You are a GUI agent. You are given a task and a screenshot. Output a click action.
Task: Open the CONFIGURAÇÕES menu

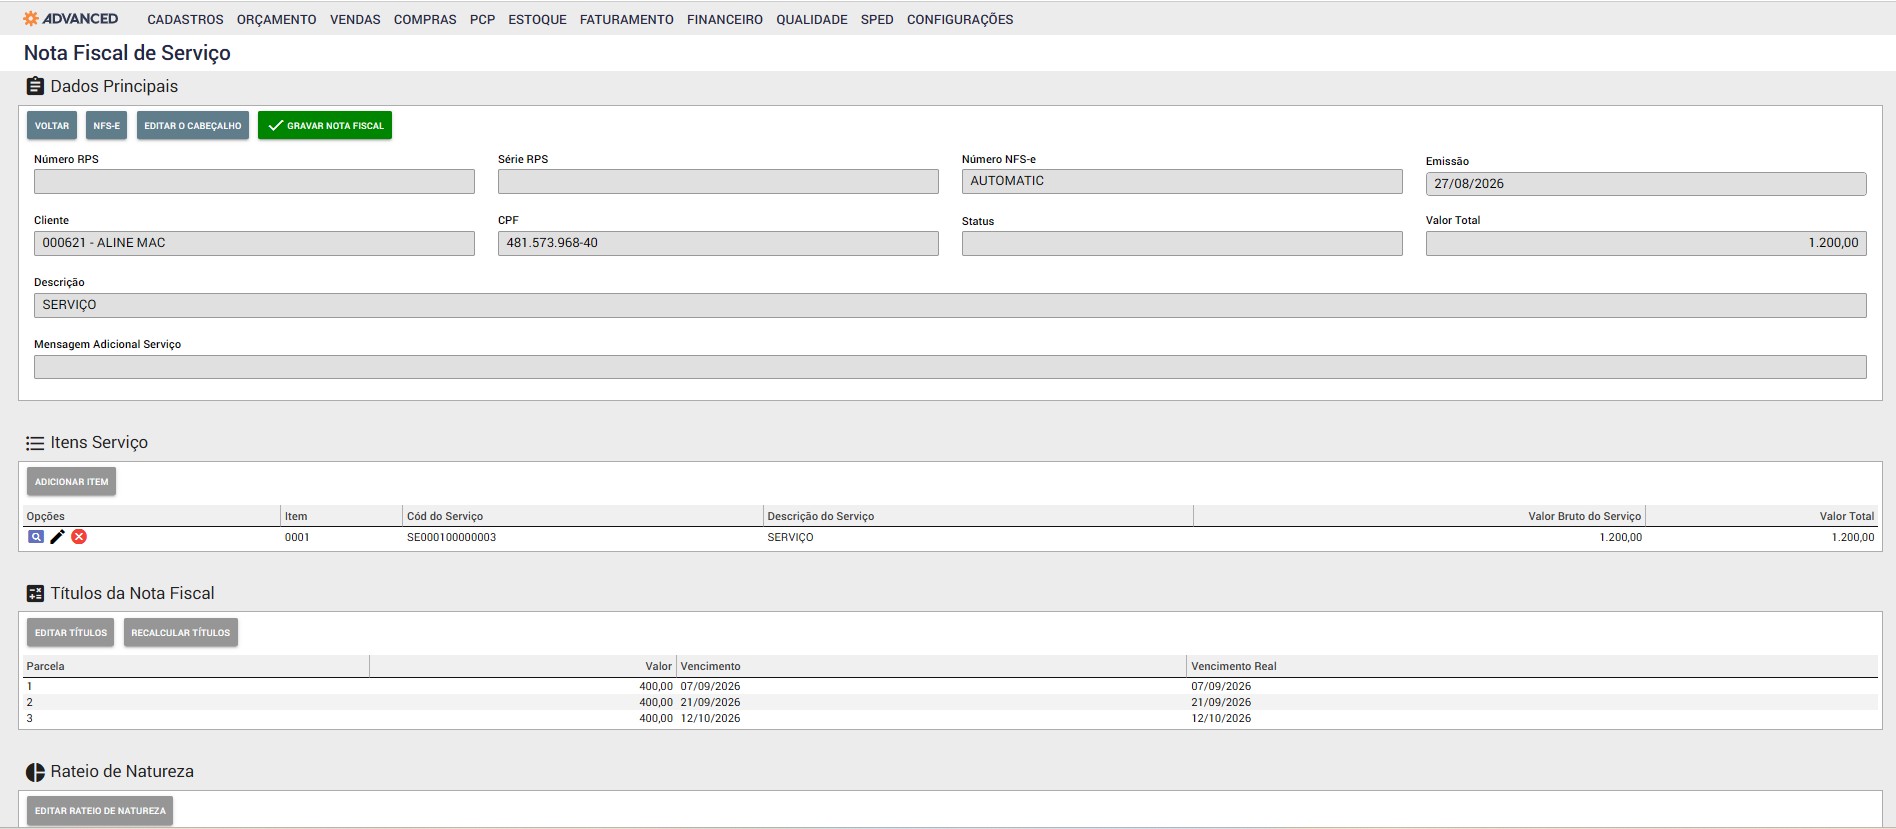(960, 20)
